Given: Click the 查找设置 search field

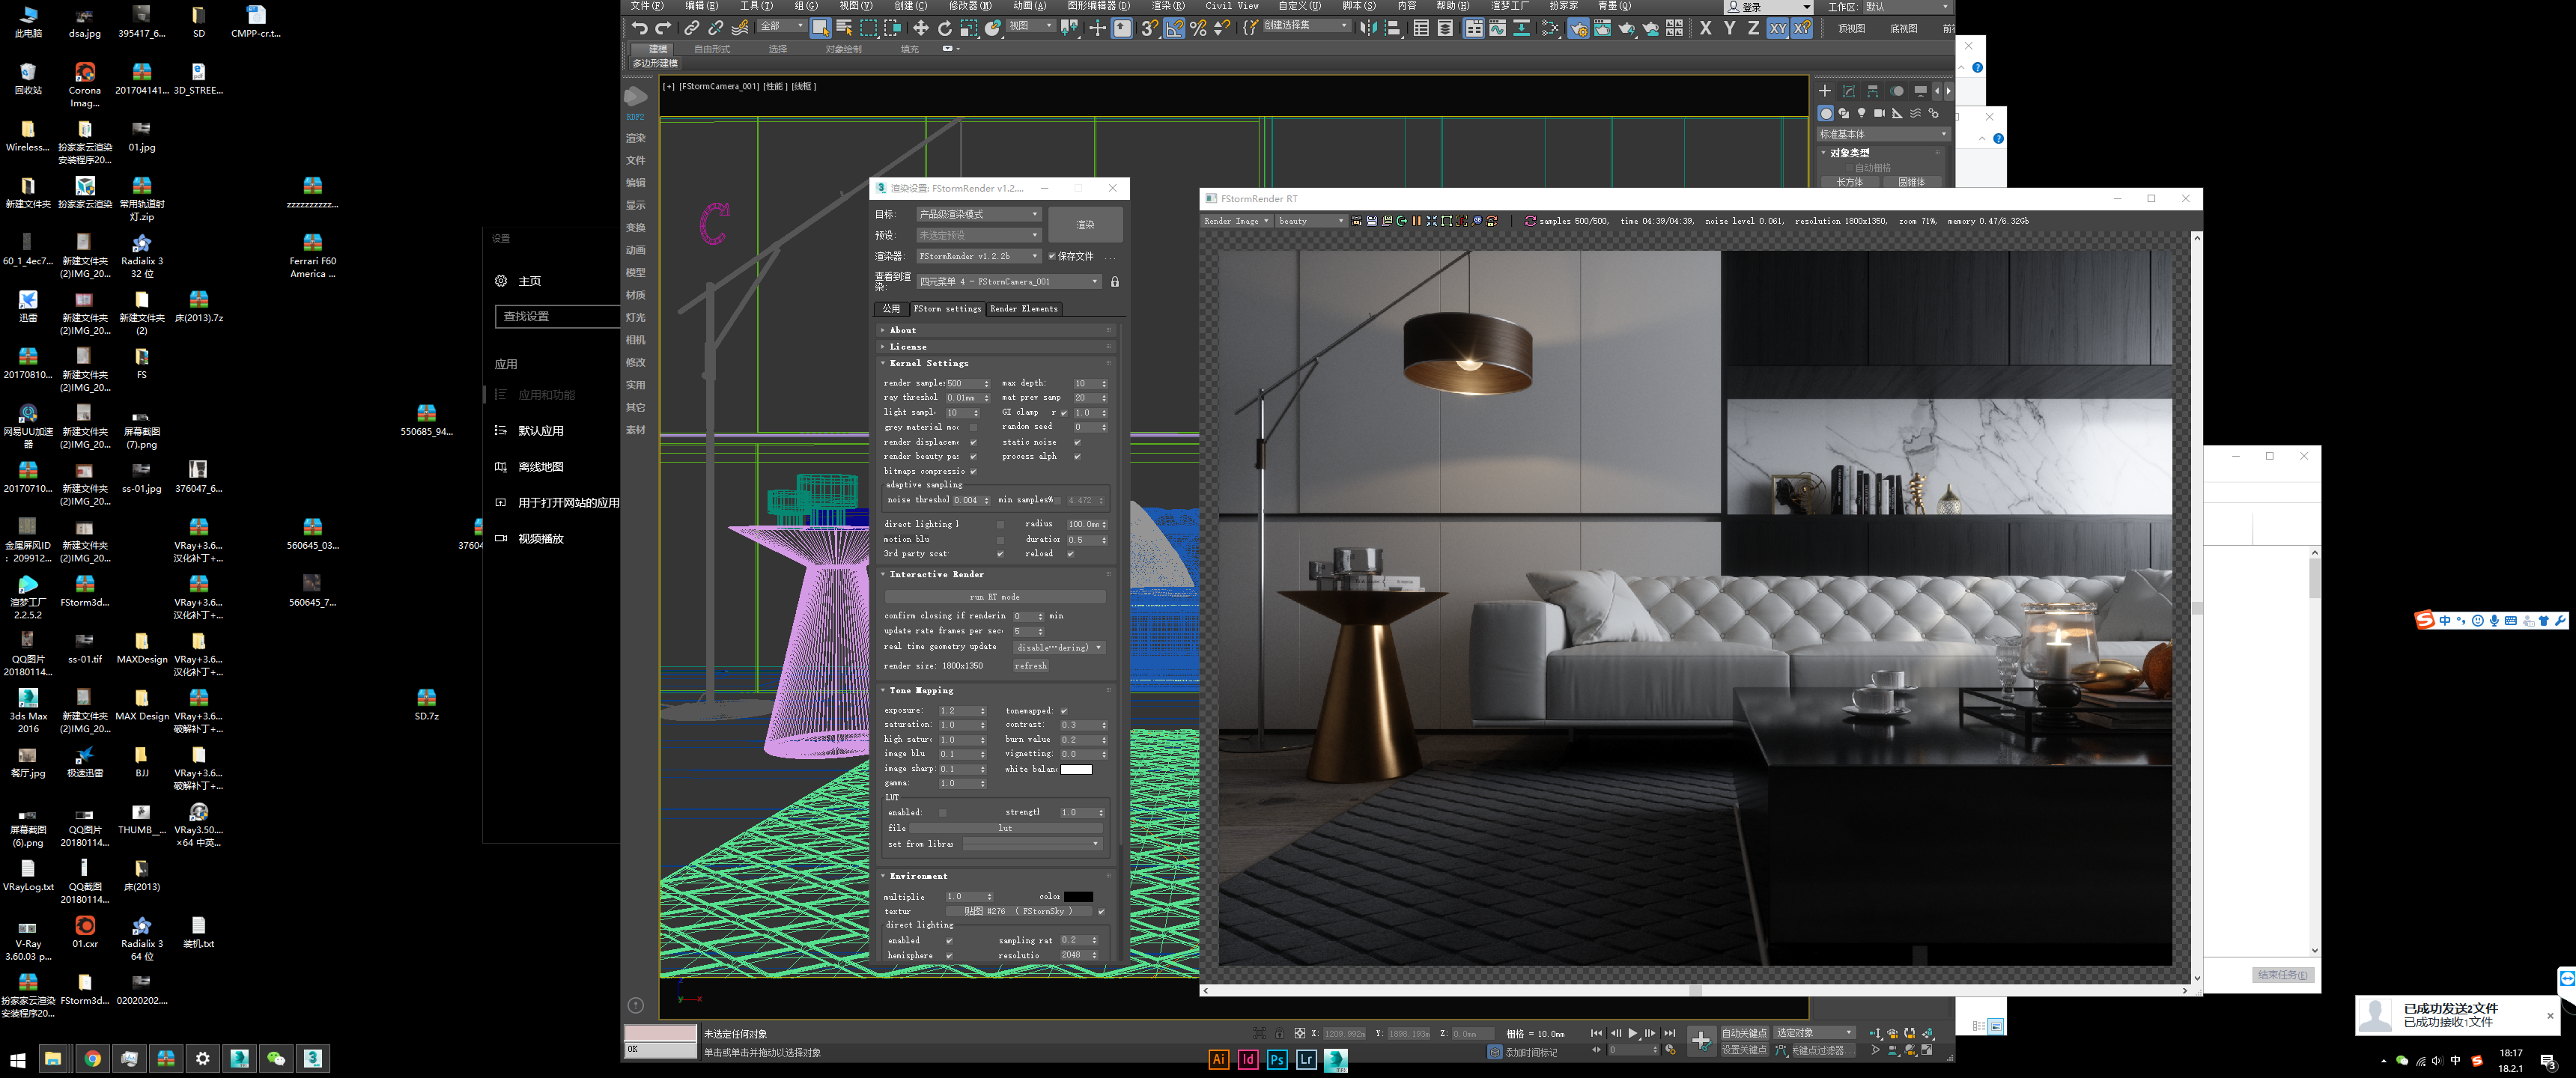Looking at the screenshot, I should 557,316.
